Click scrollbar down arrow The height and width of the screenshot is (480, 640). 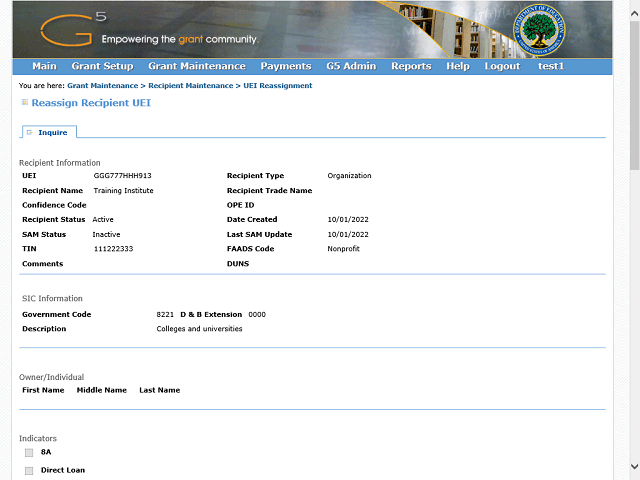point(634,466)
